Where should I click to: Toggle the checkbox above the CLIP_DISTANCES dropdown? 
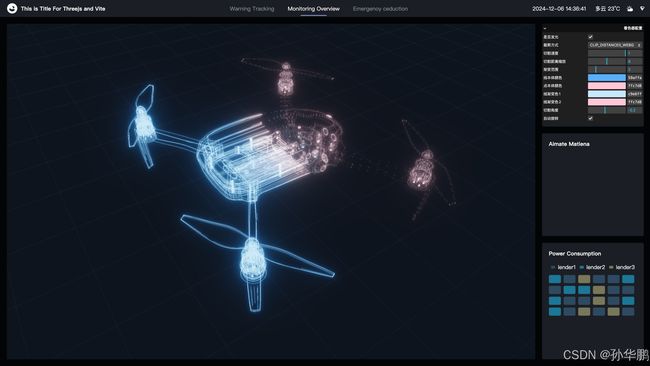(590, 37)
